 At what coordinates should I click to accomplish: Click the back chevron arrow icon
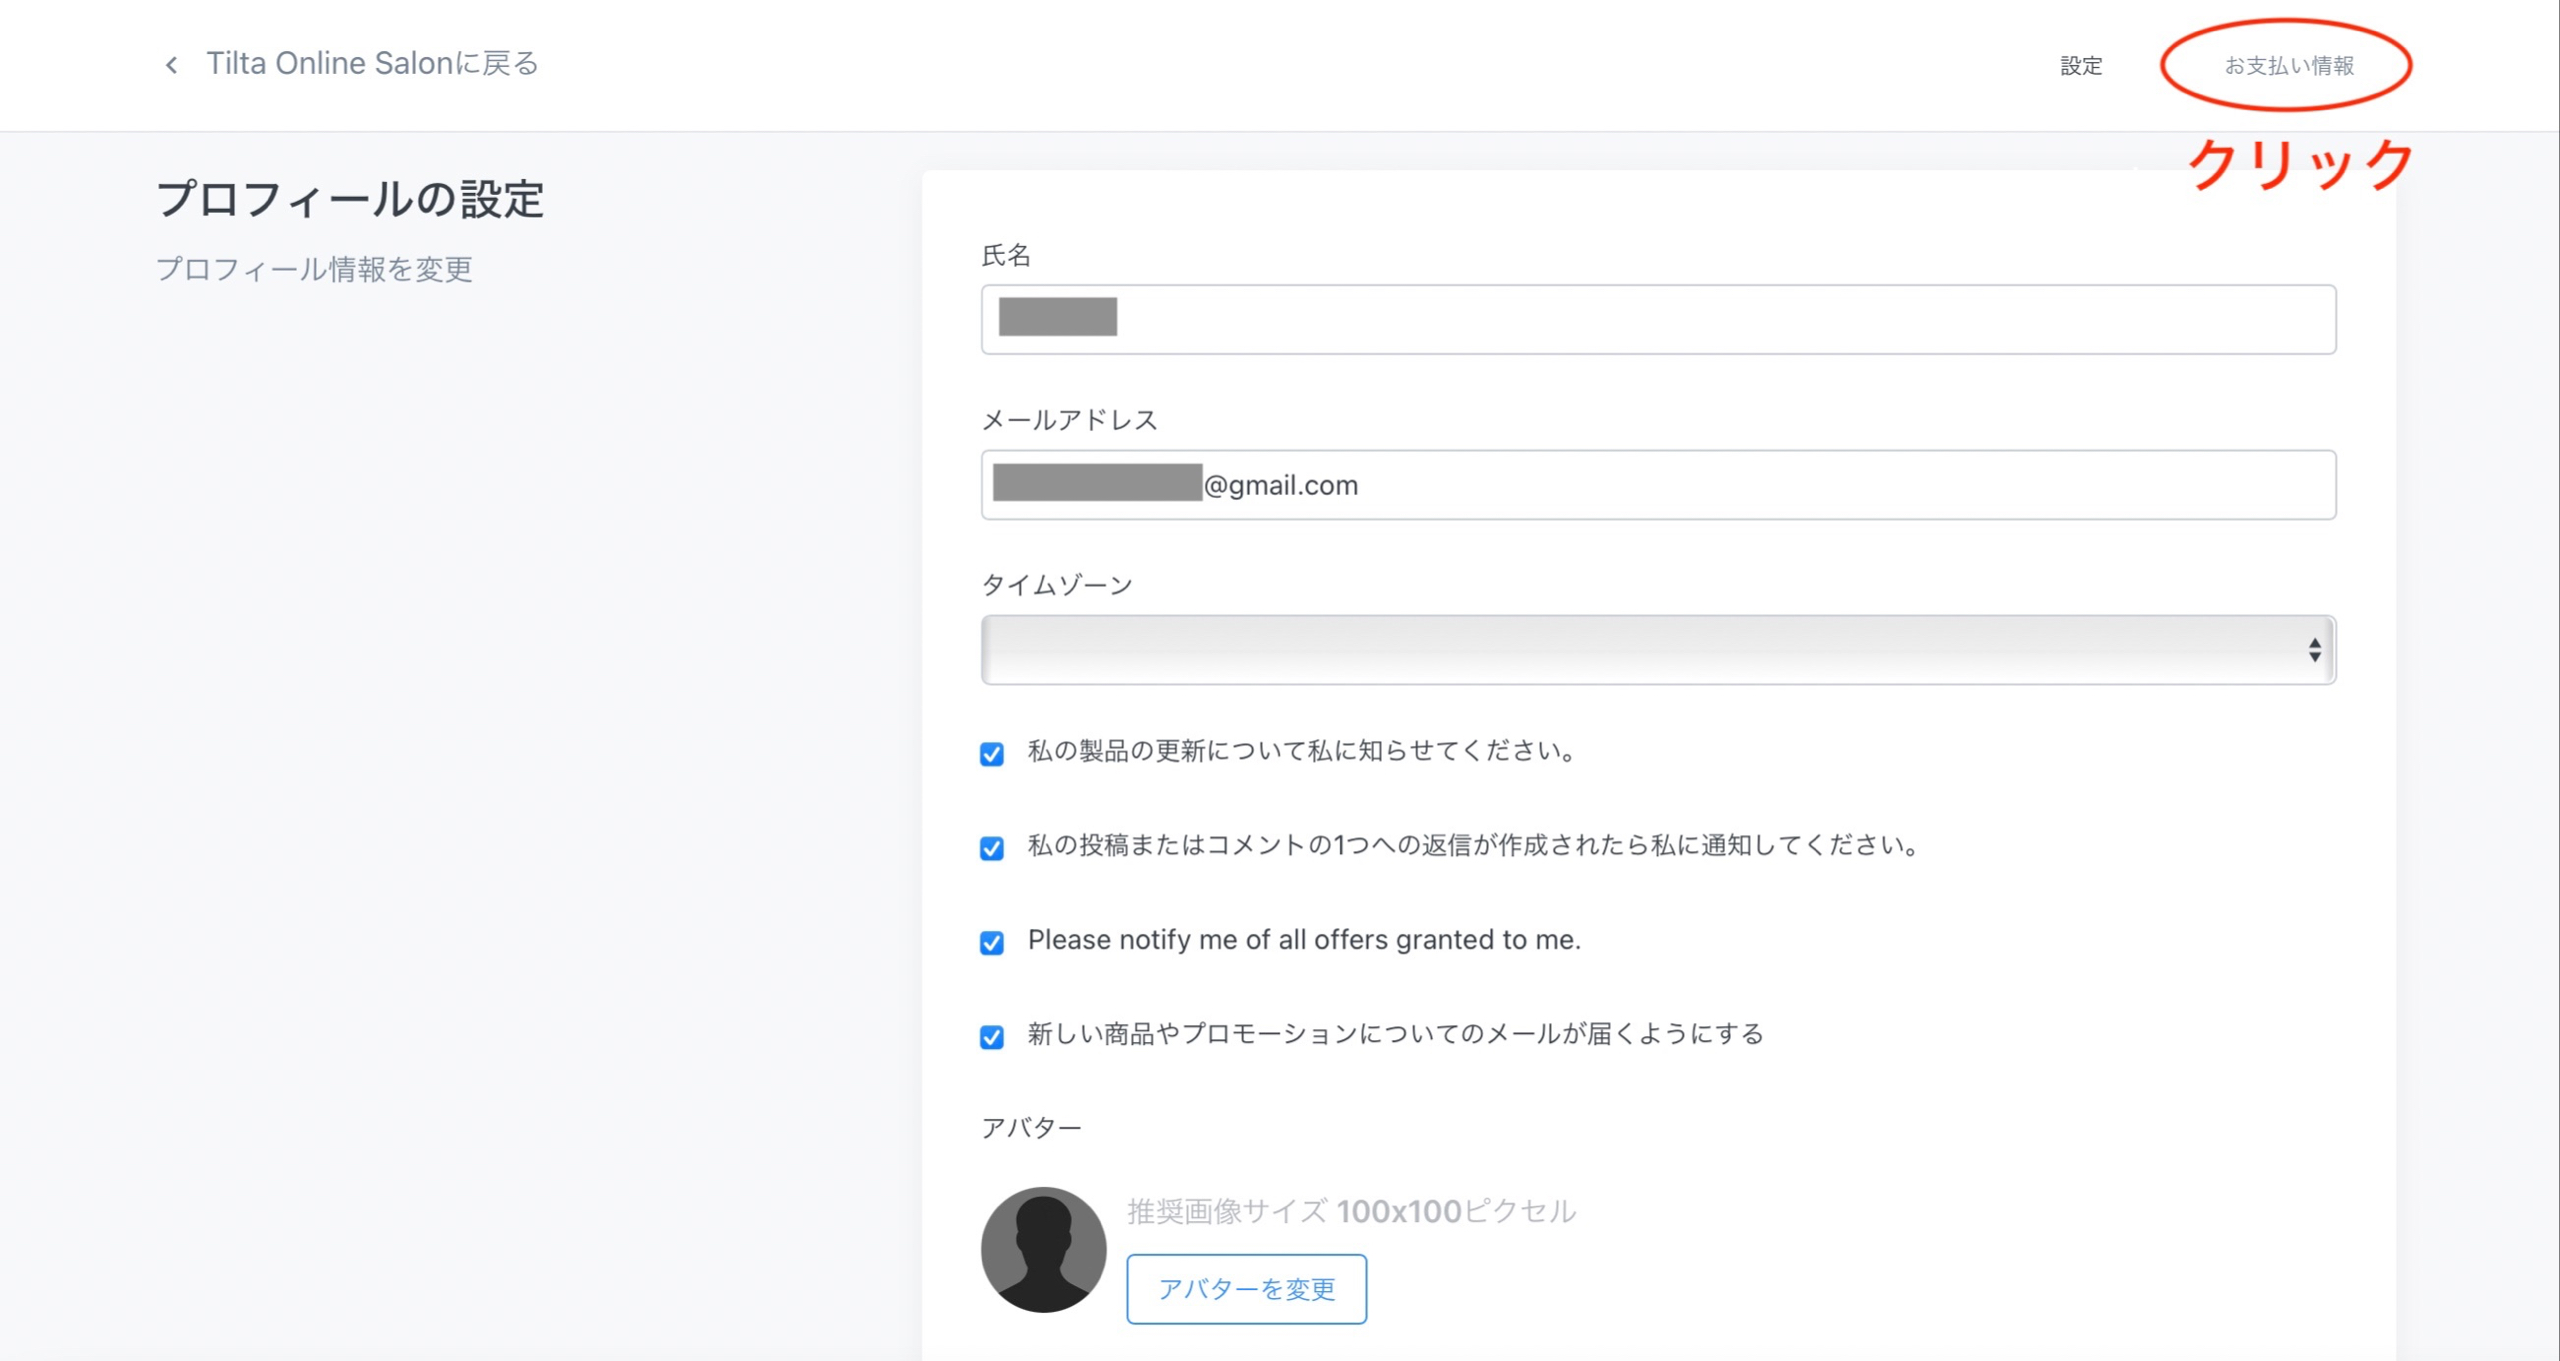coord(171,65)
